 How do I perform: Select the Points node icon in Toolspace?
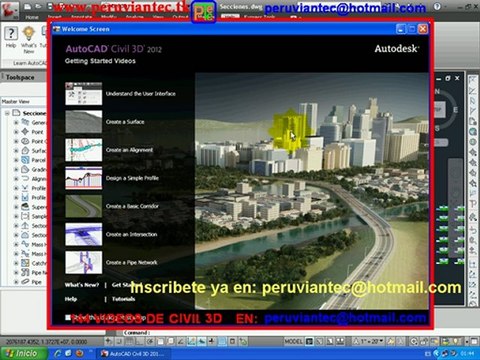click(x=25, y=131)
